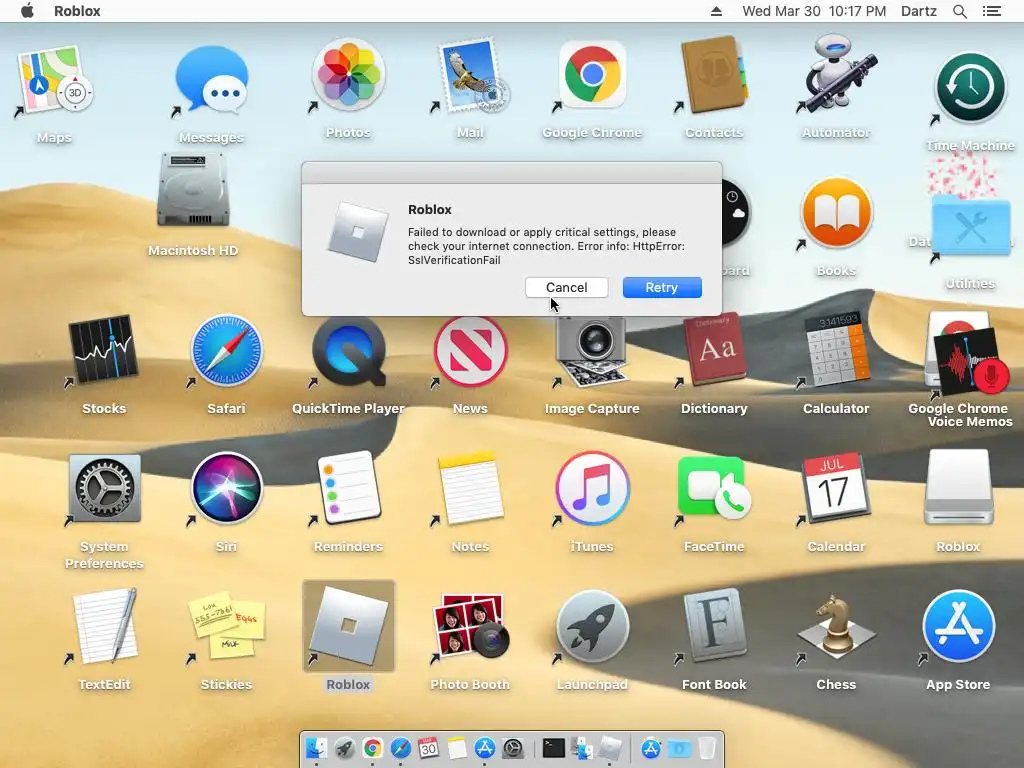Open the Maps desktop icon
Screen dimensions: 1024x768
[x=54, y=80]
